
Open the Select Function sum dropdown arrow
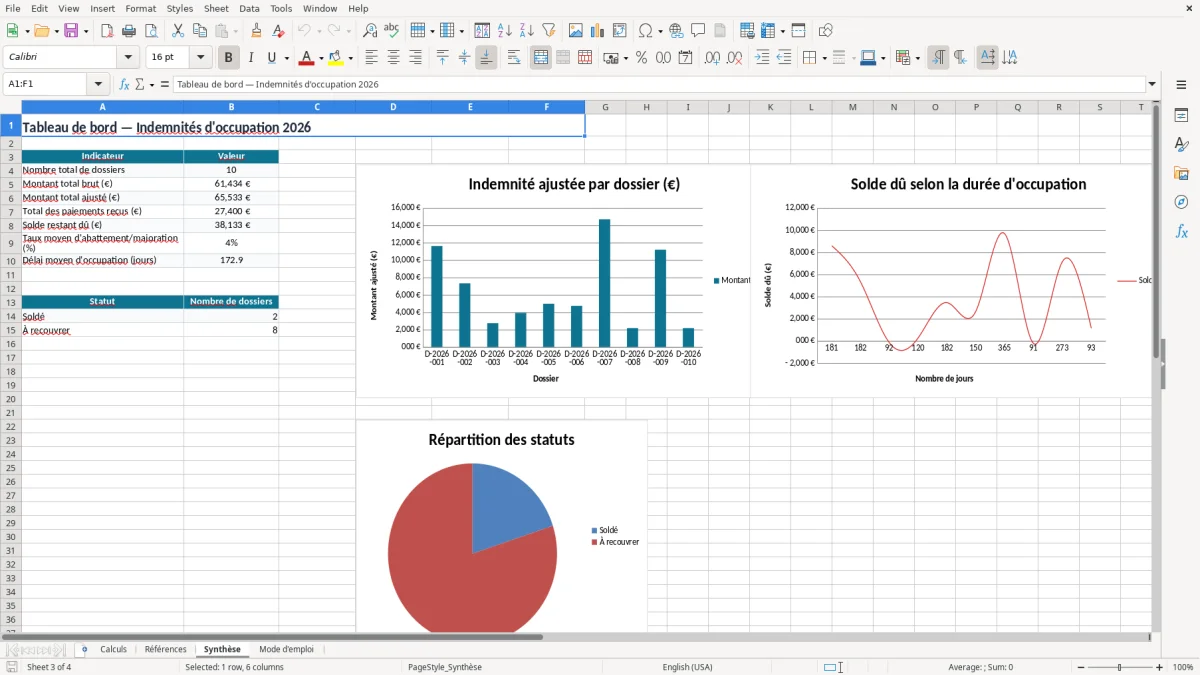pos(152,84)
